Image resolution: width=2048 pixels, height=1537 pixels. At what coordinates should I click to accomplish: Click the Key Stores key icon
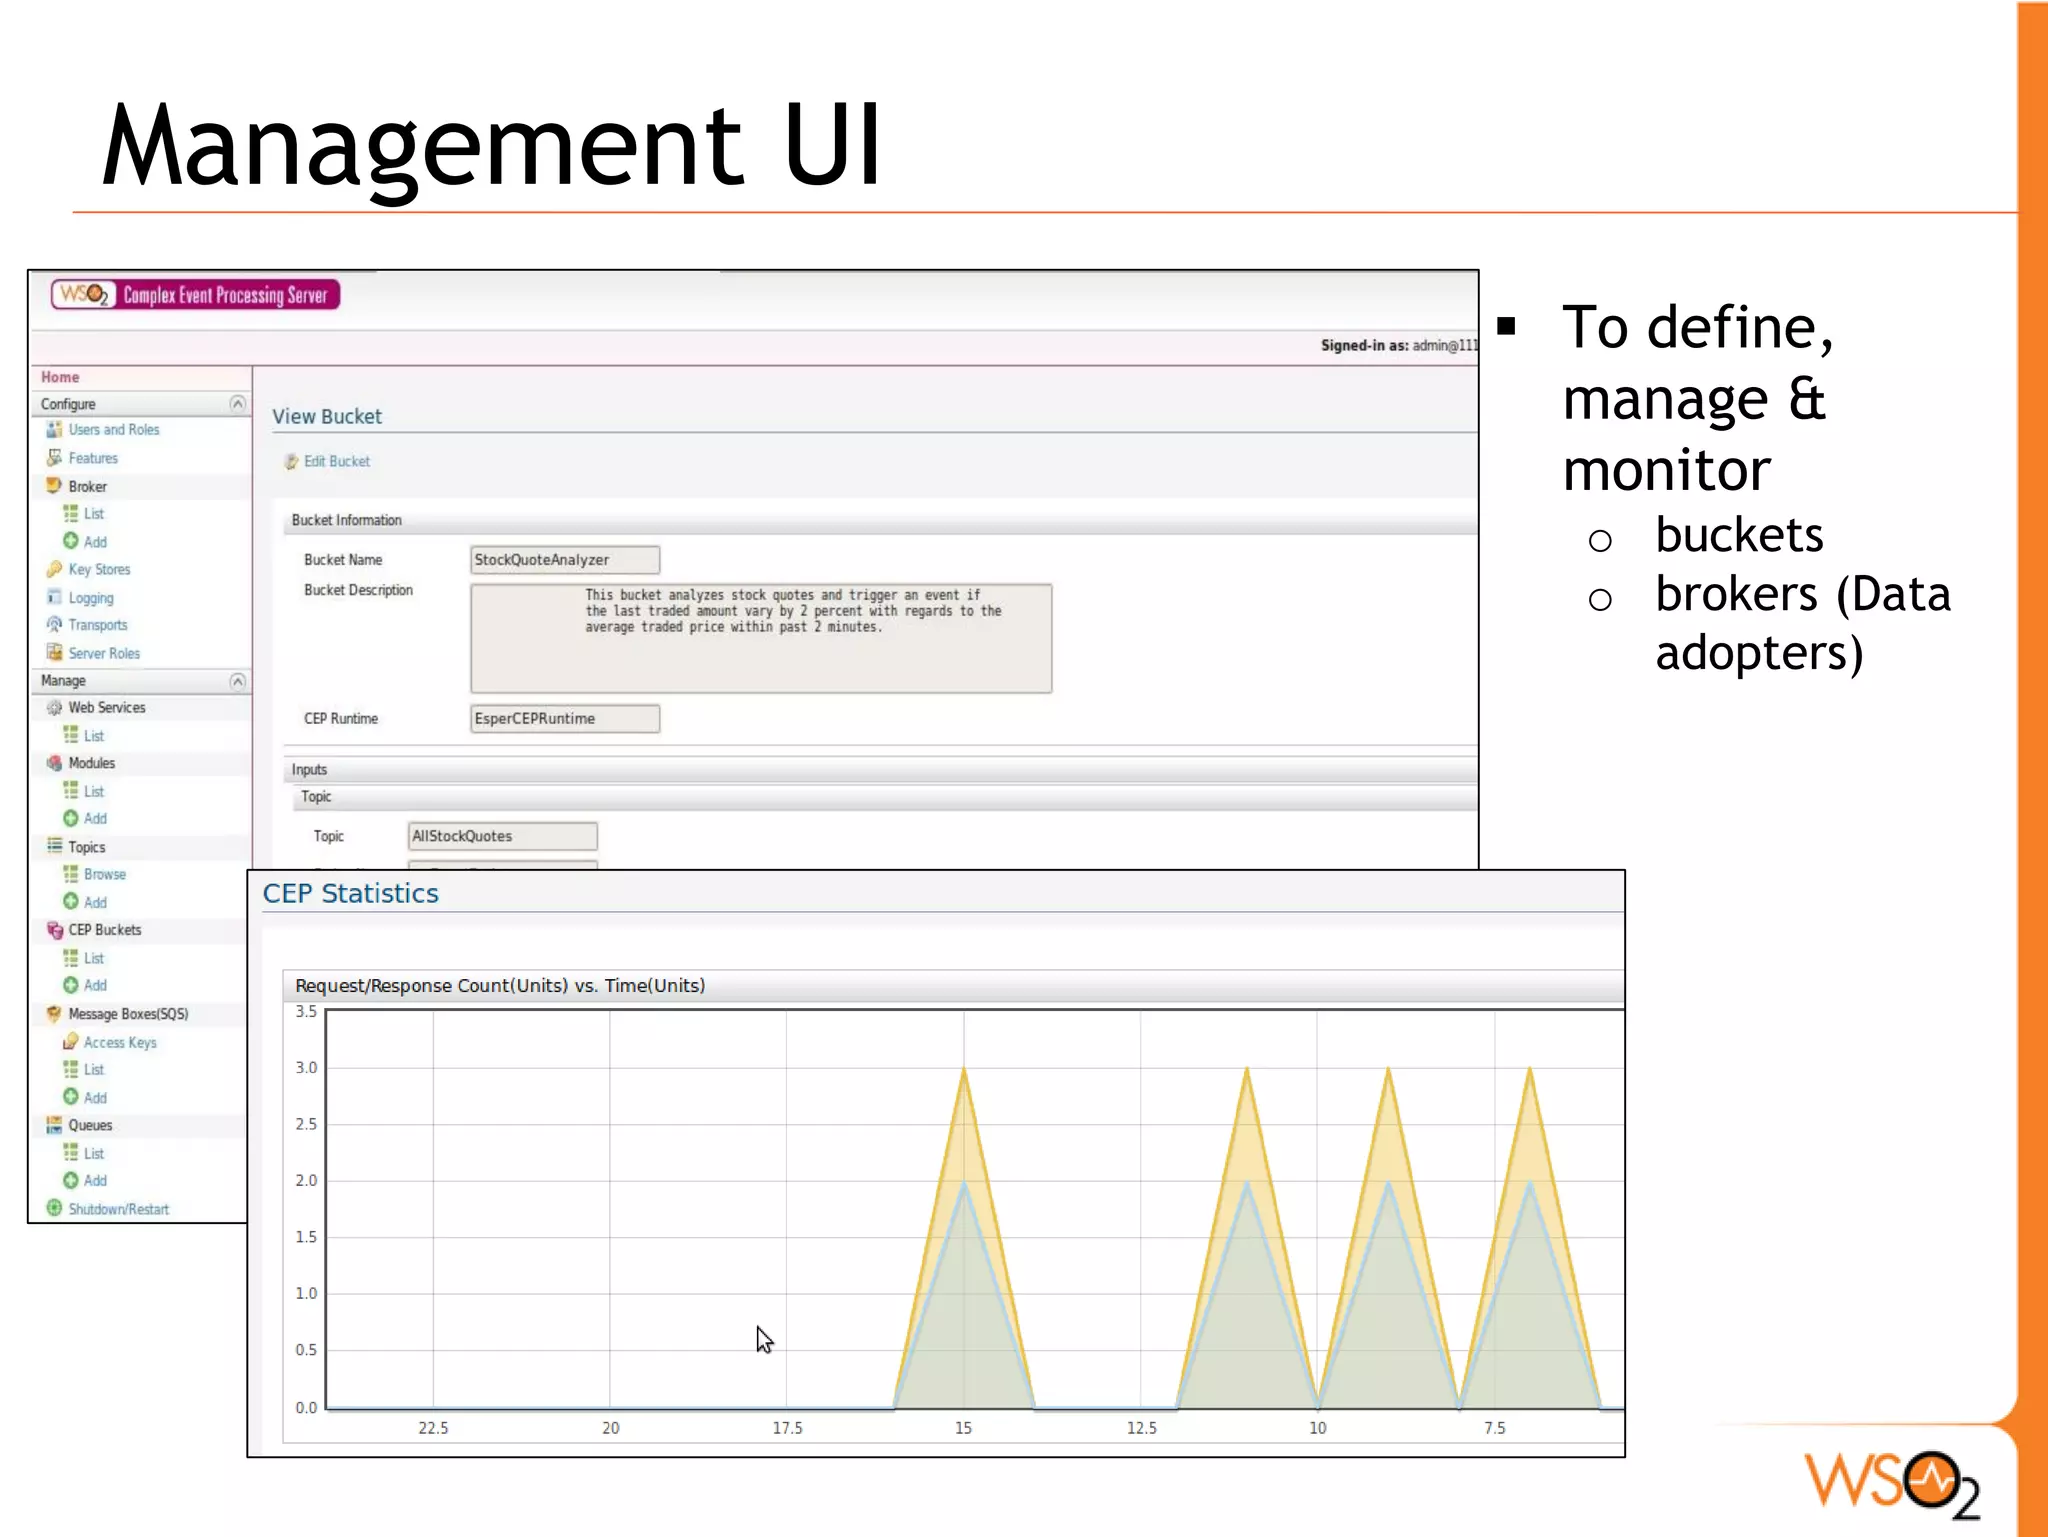pos(54,569)
